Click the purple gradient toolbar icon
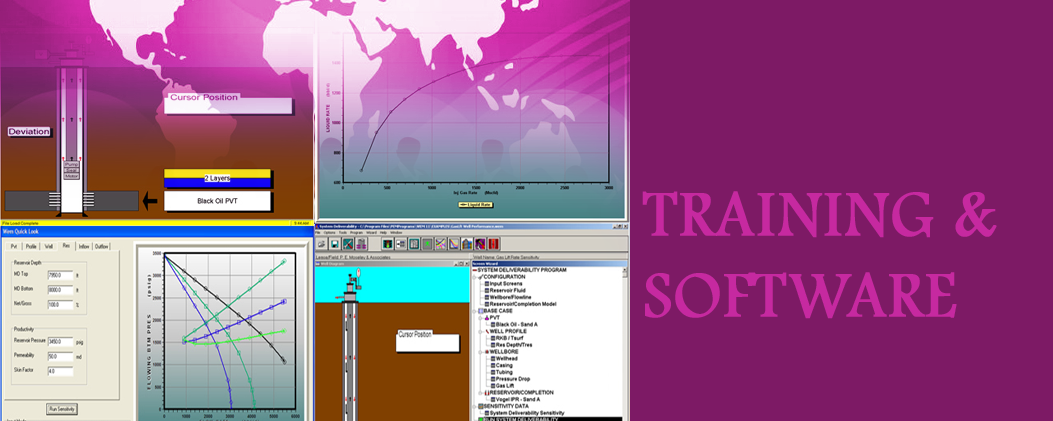Image resolution: width=1053 pixels, height=421 pixels. [x=480, y=244]
